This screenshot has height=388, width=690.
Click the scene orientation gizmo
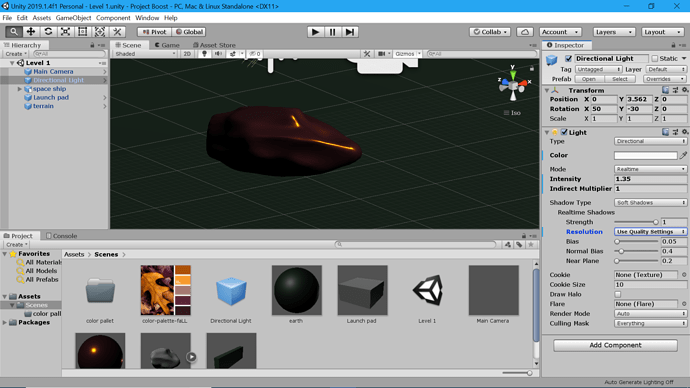pyautogui.click(x=513, y=84)
